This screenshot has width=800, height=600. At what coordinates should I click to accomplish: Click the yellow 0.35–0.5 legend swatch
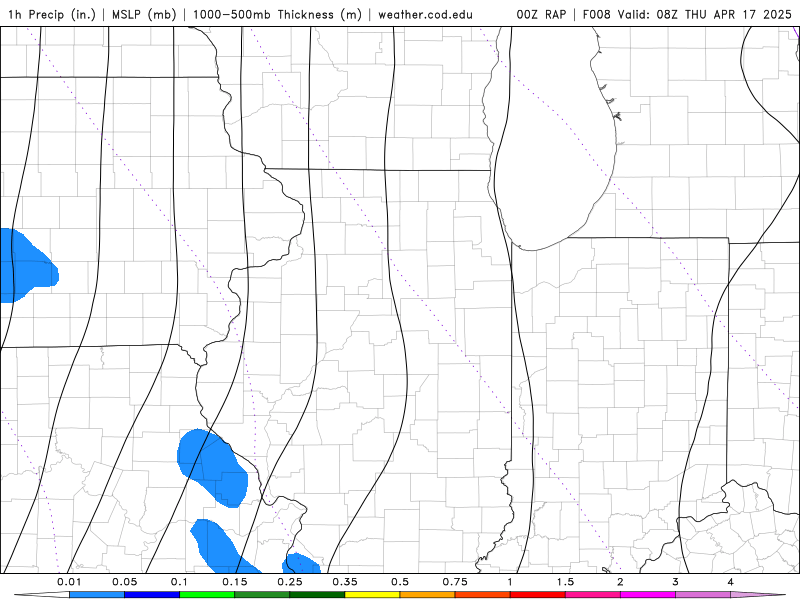[x=372, y=595]
